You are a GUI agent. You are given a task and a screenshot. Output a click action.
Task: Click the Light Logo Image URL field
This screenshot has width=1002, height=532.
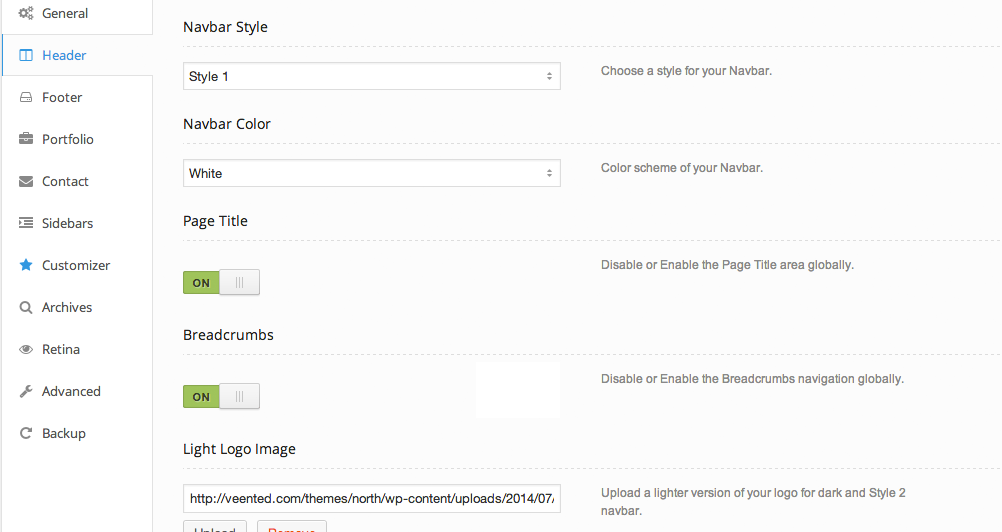tap(371, 498)
